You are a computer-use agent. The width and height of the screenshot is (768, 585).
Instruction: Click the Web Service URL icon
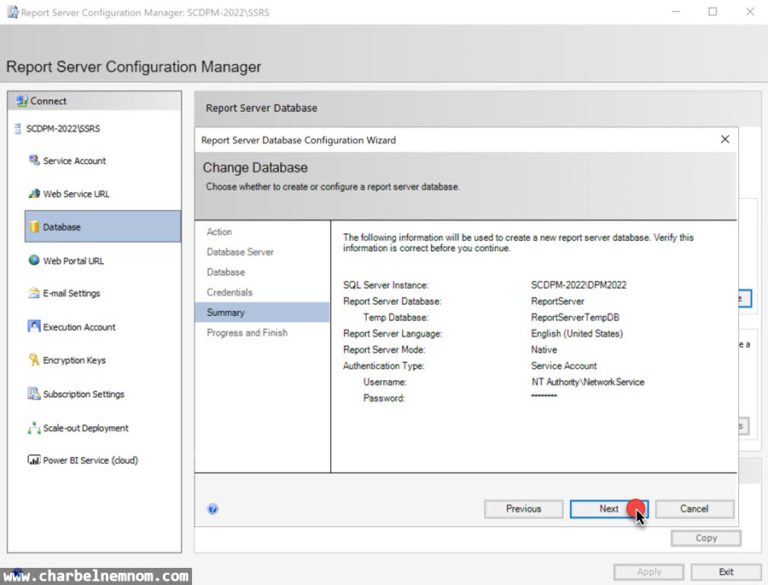click(x=34, y=194)
